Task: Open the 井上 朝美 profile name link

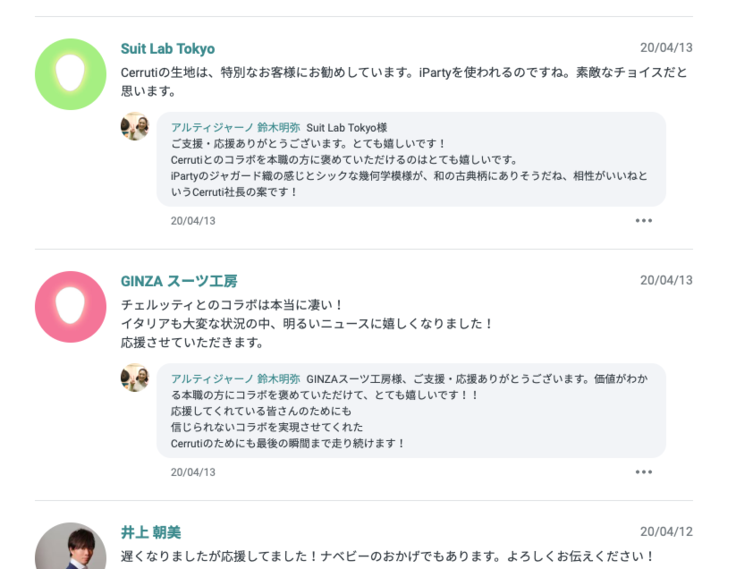Action: coord(151,533)
